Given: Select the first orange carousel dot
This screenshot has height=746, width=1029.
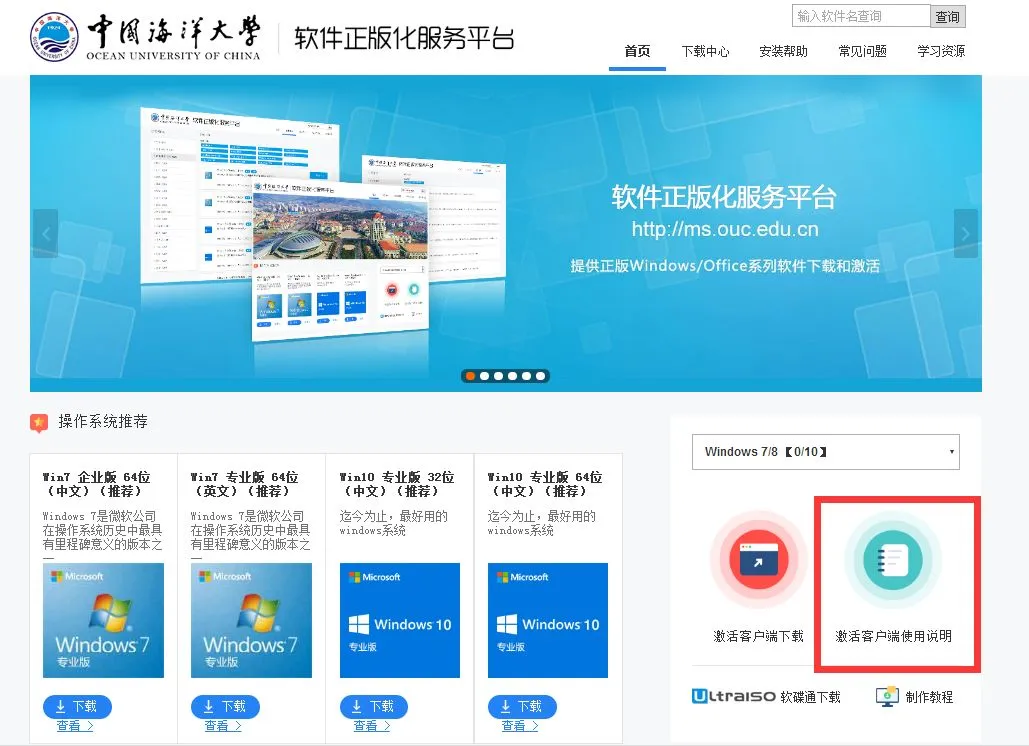Looking at the screenshot, I should (470, 376).
